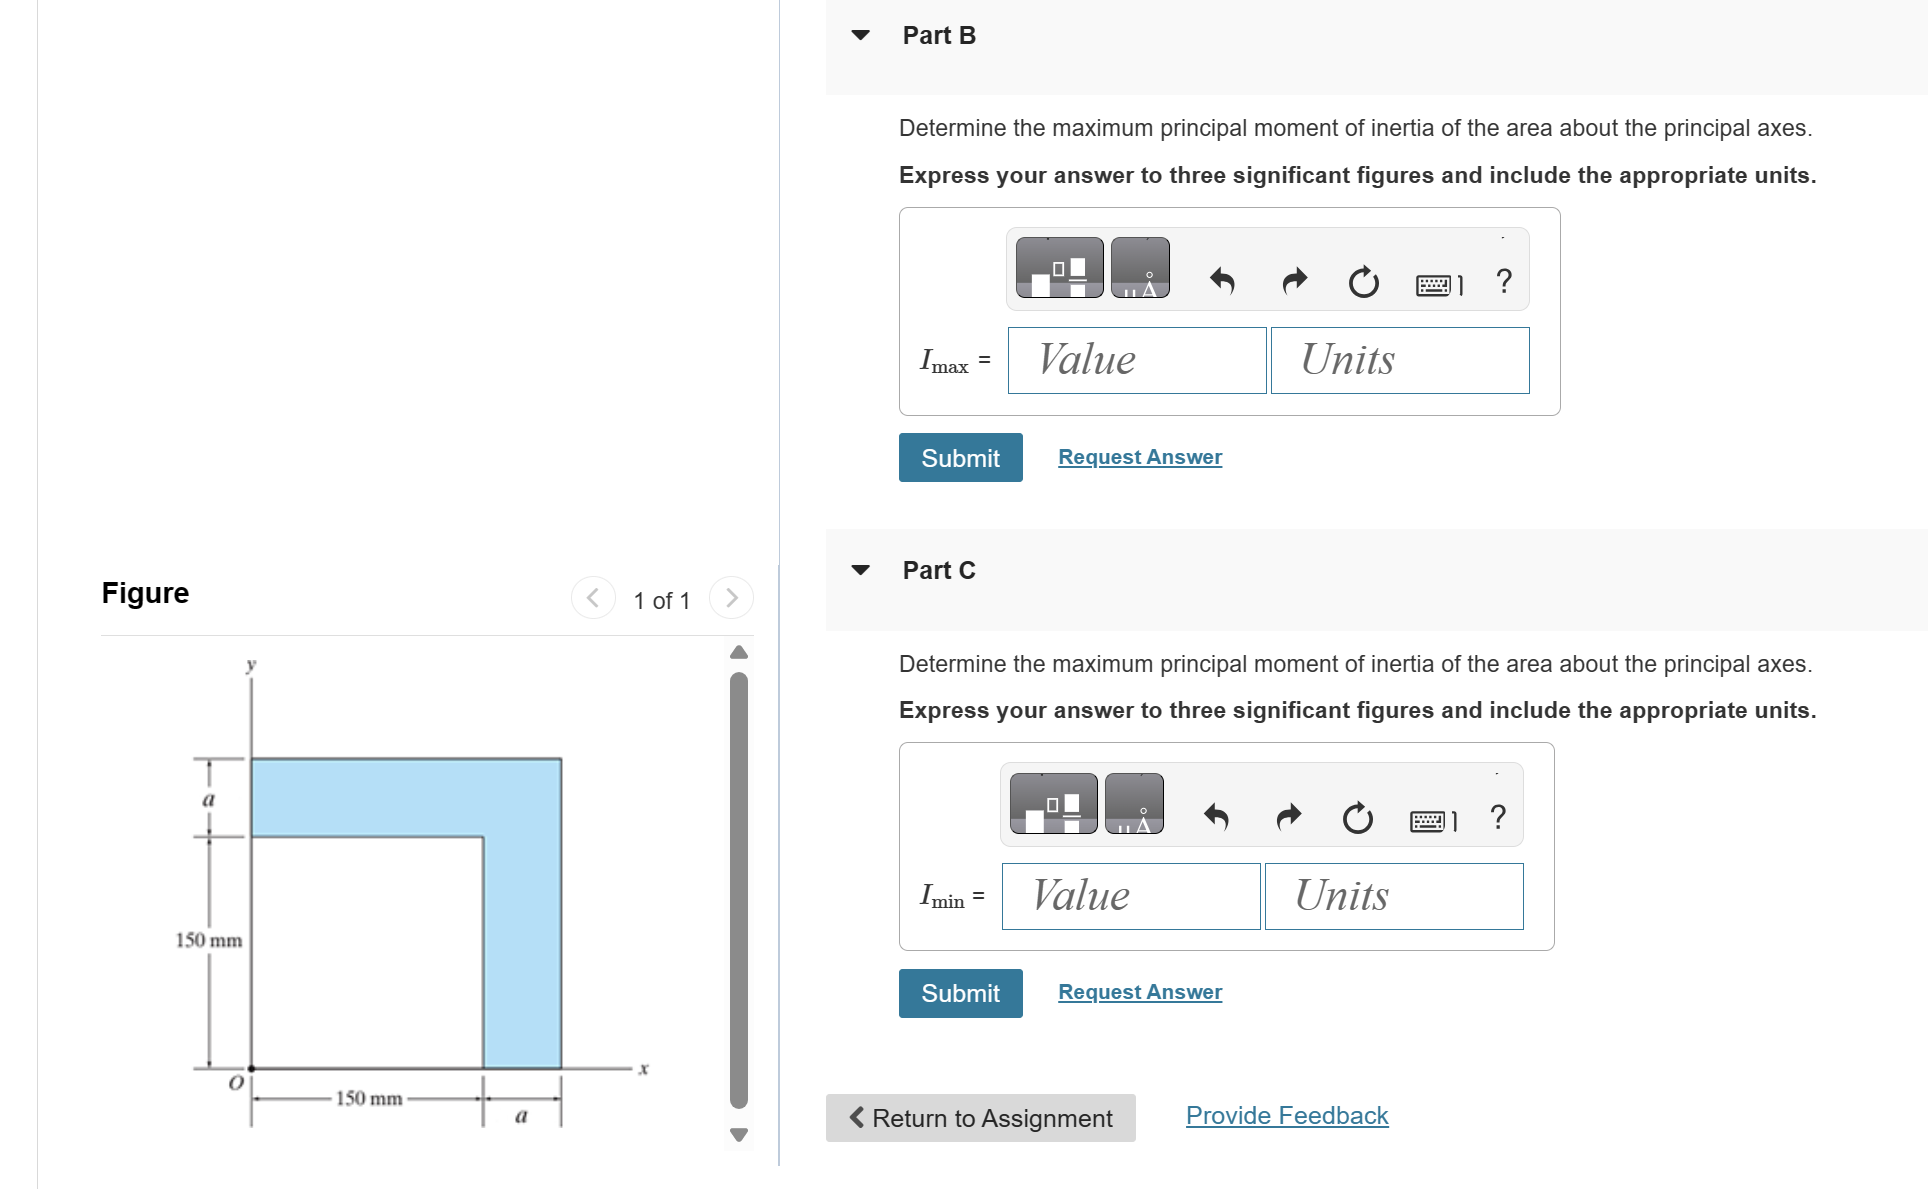Open the Provide Feedback link
Image resolution: width=1928 pixels, height=1189 pixels.
(x=1286, y=1115)
